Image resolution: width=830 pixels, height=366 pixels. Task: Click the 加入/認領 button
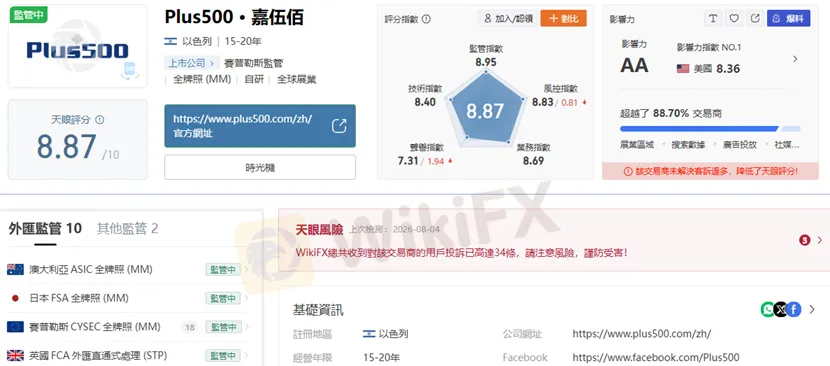pyautogui.click(x=508, y=19)
